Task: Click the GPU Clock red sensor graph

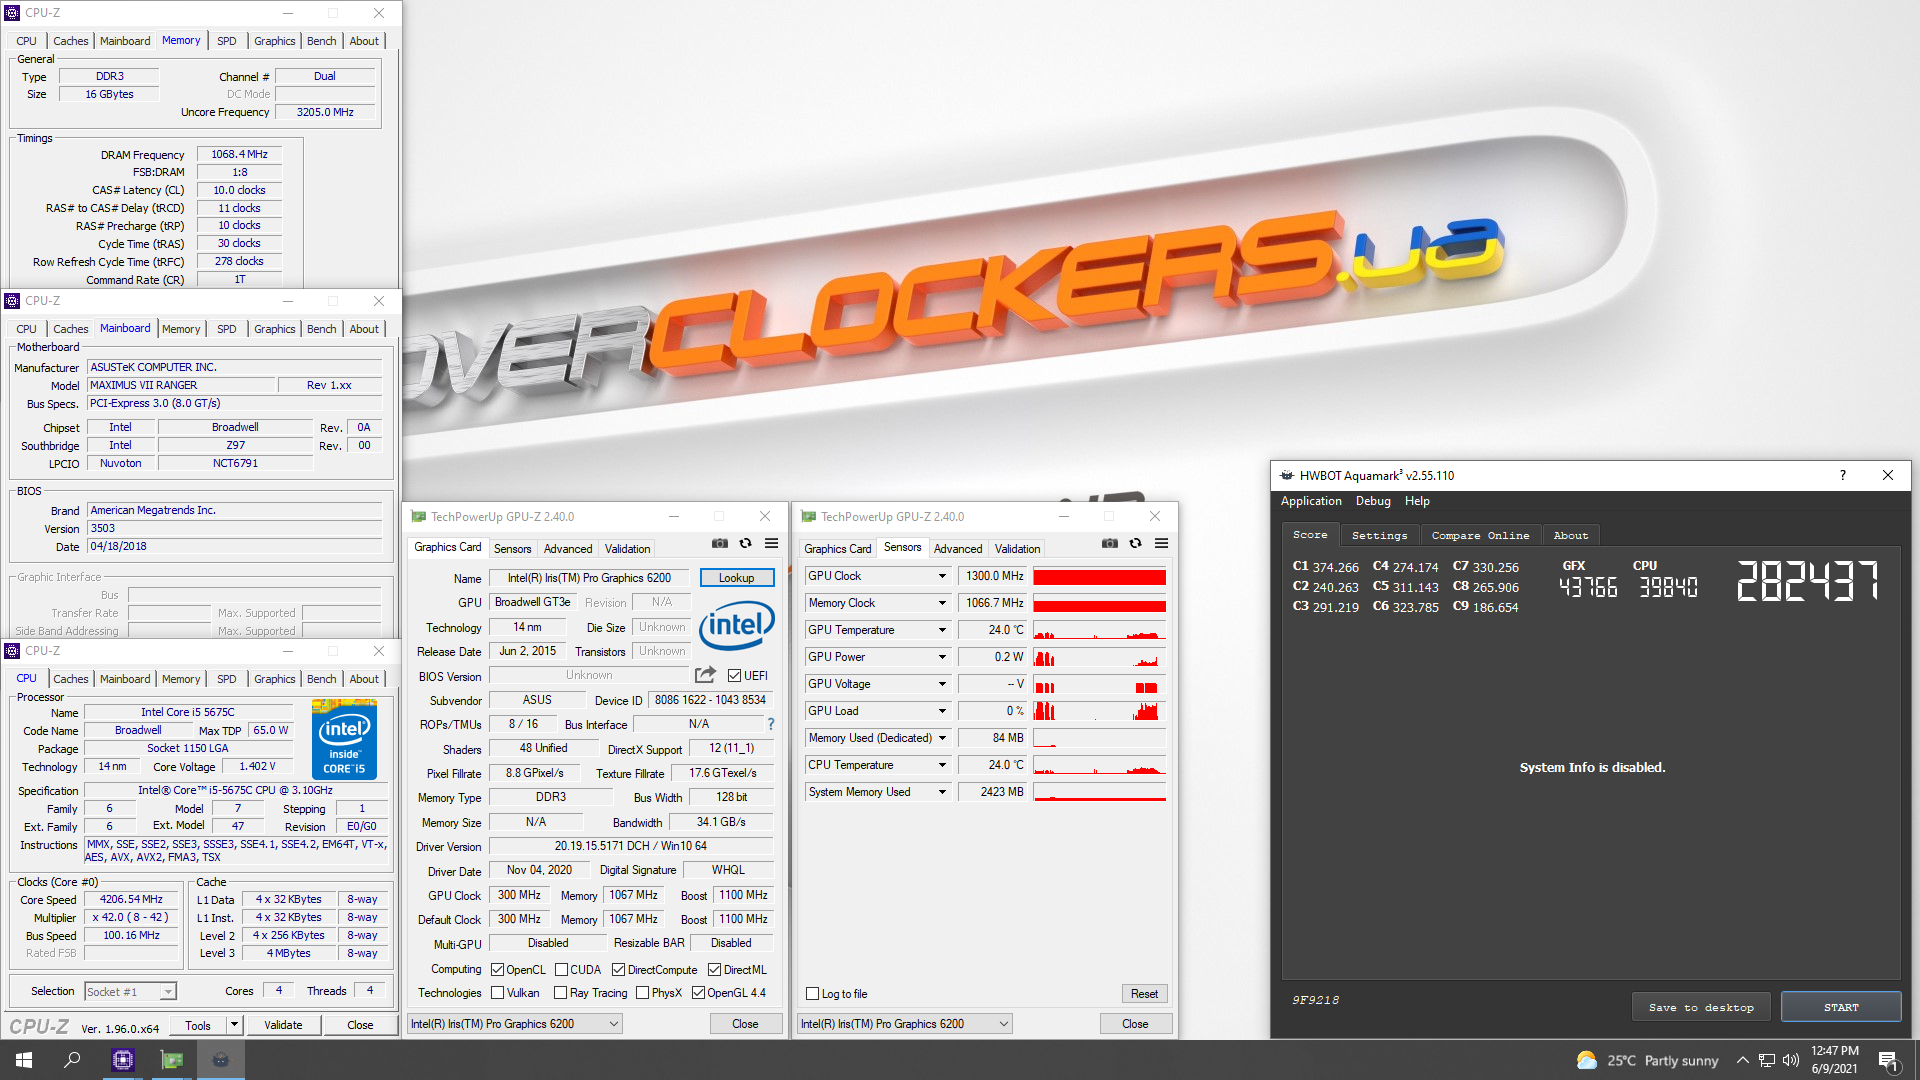Action: tap(1099, 577)
